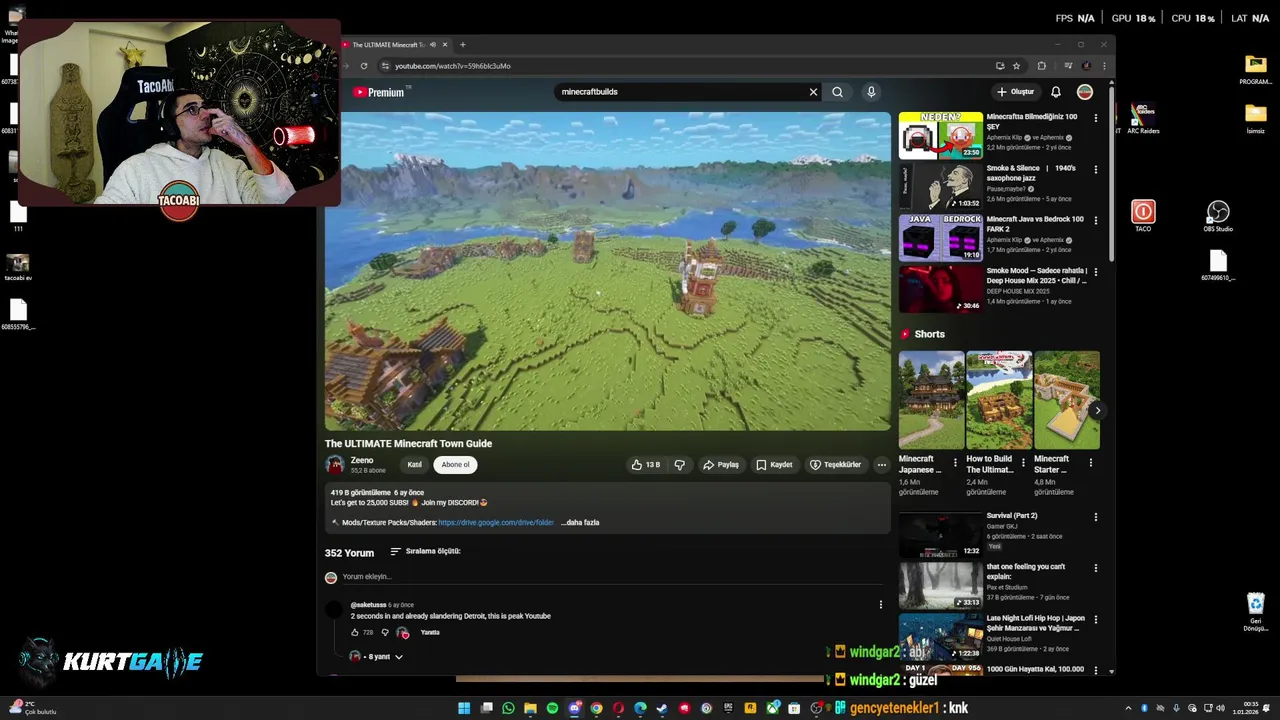Click the search magnifier button
The width and height of the screenshot is (1280, 720).
[x=837, y=92]
